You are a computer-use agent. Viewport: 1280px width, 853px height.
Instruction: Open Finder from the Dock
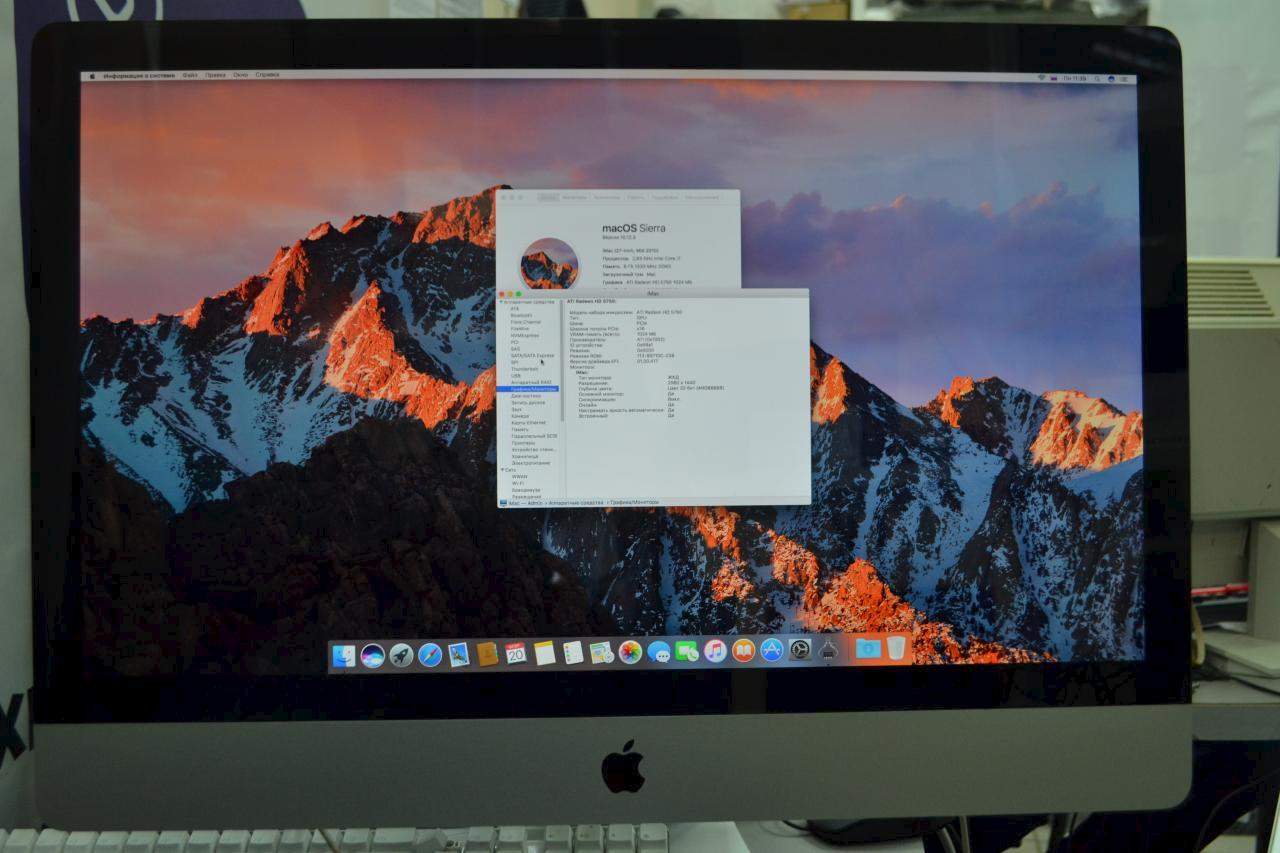(x=343, y=655)
